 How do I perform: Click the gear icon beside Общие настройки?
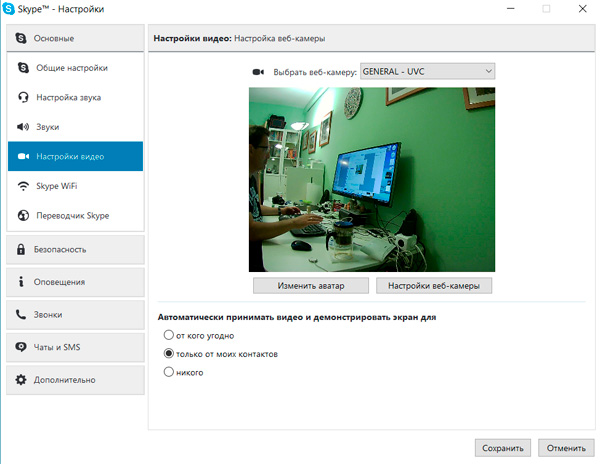23,68
